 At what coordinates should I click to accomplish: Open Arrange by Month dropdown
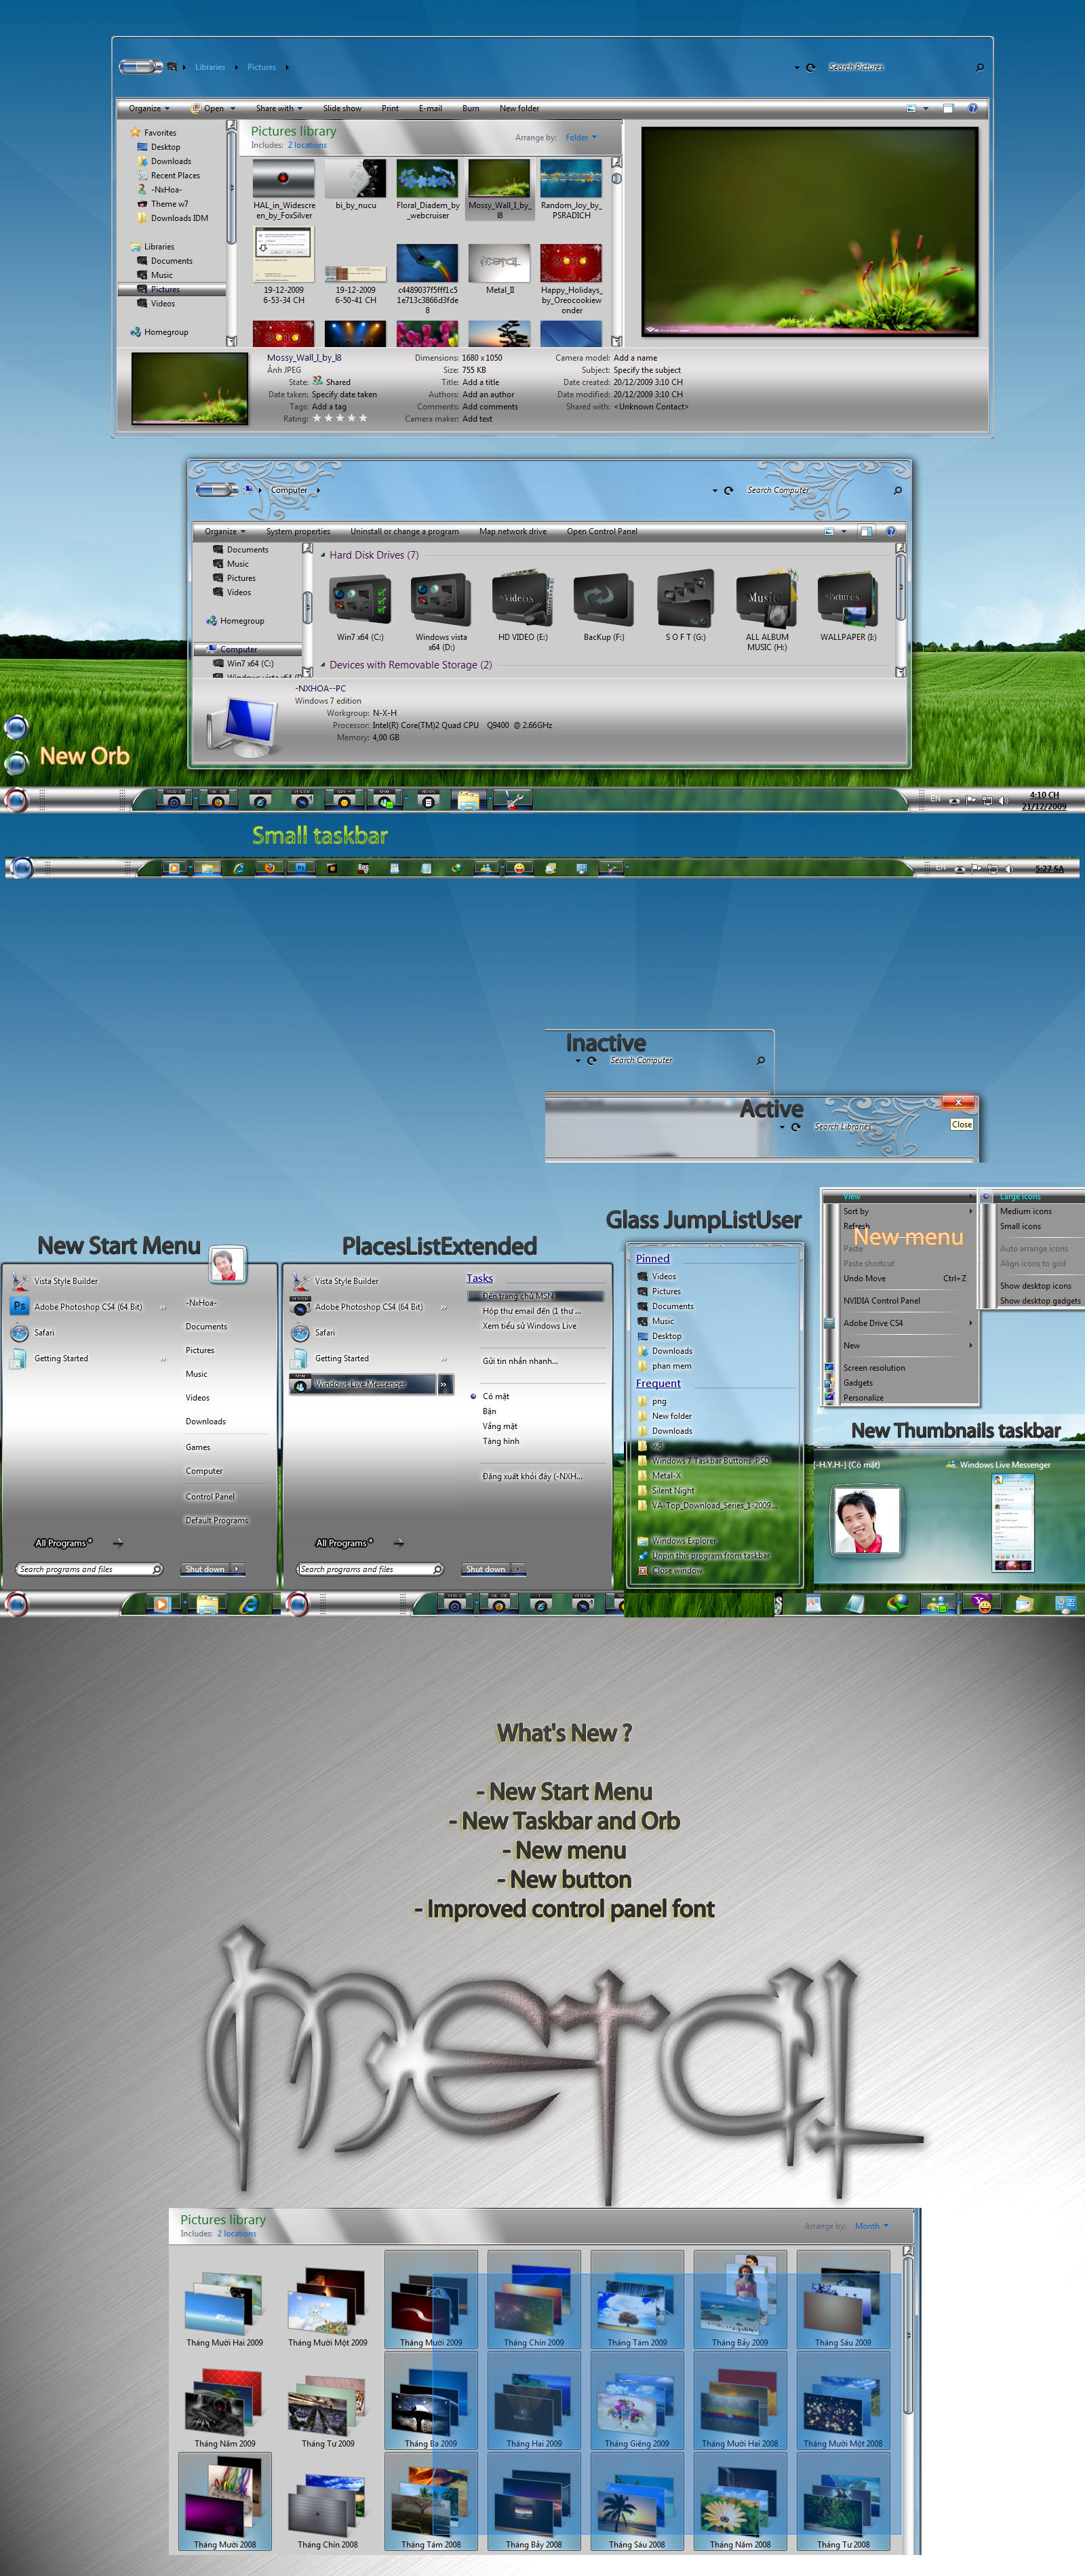(871, 2226)
